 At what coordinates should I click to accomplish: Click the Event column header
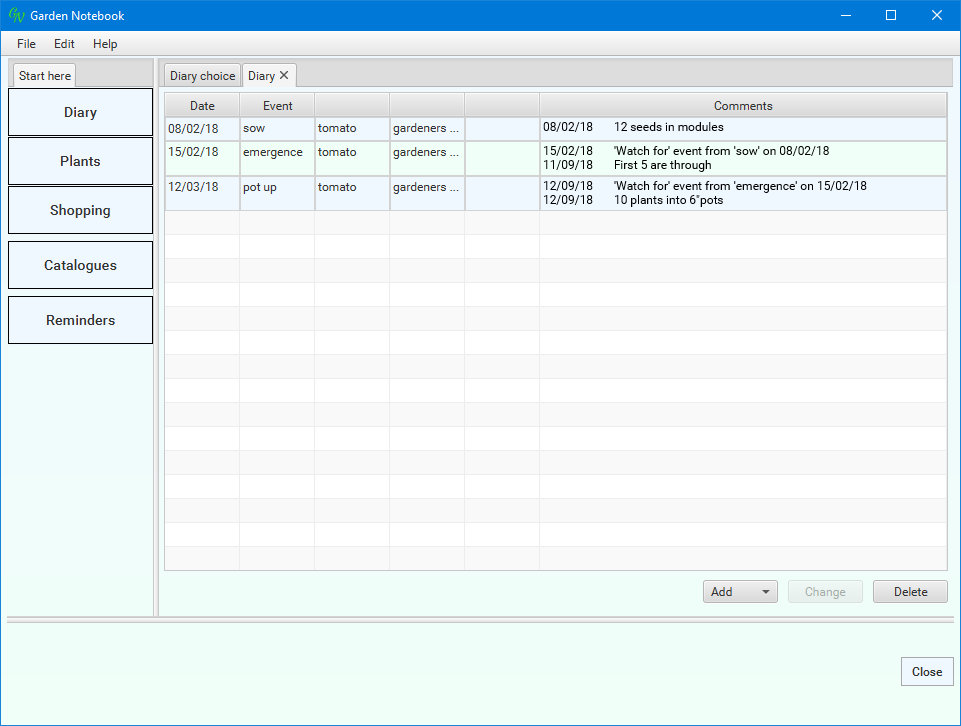277,106
